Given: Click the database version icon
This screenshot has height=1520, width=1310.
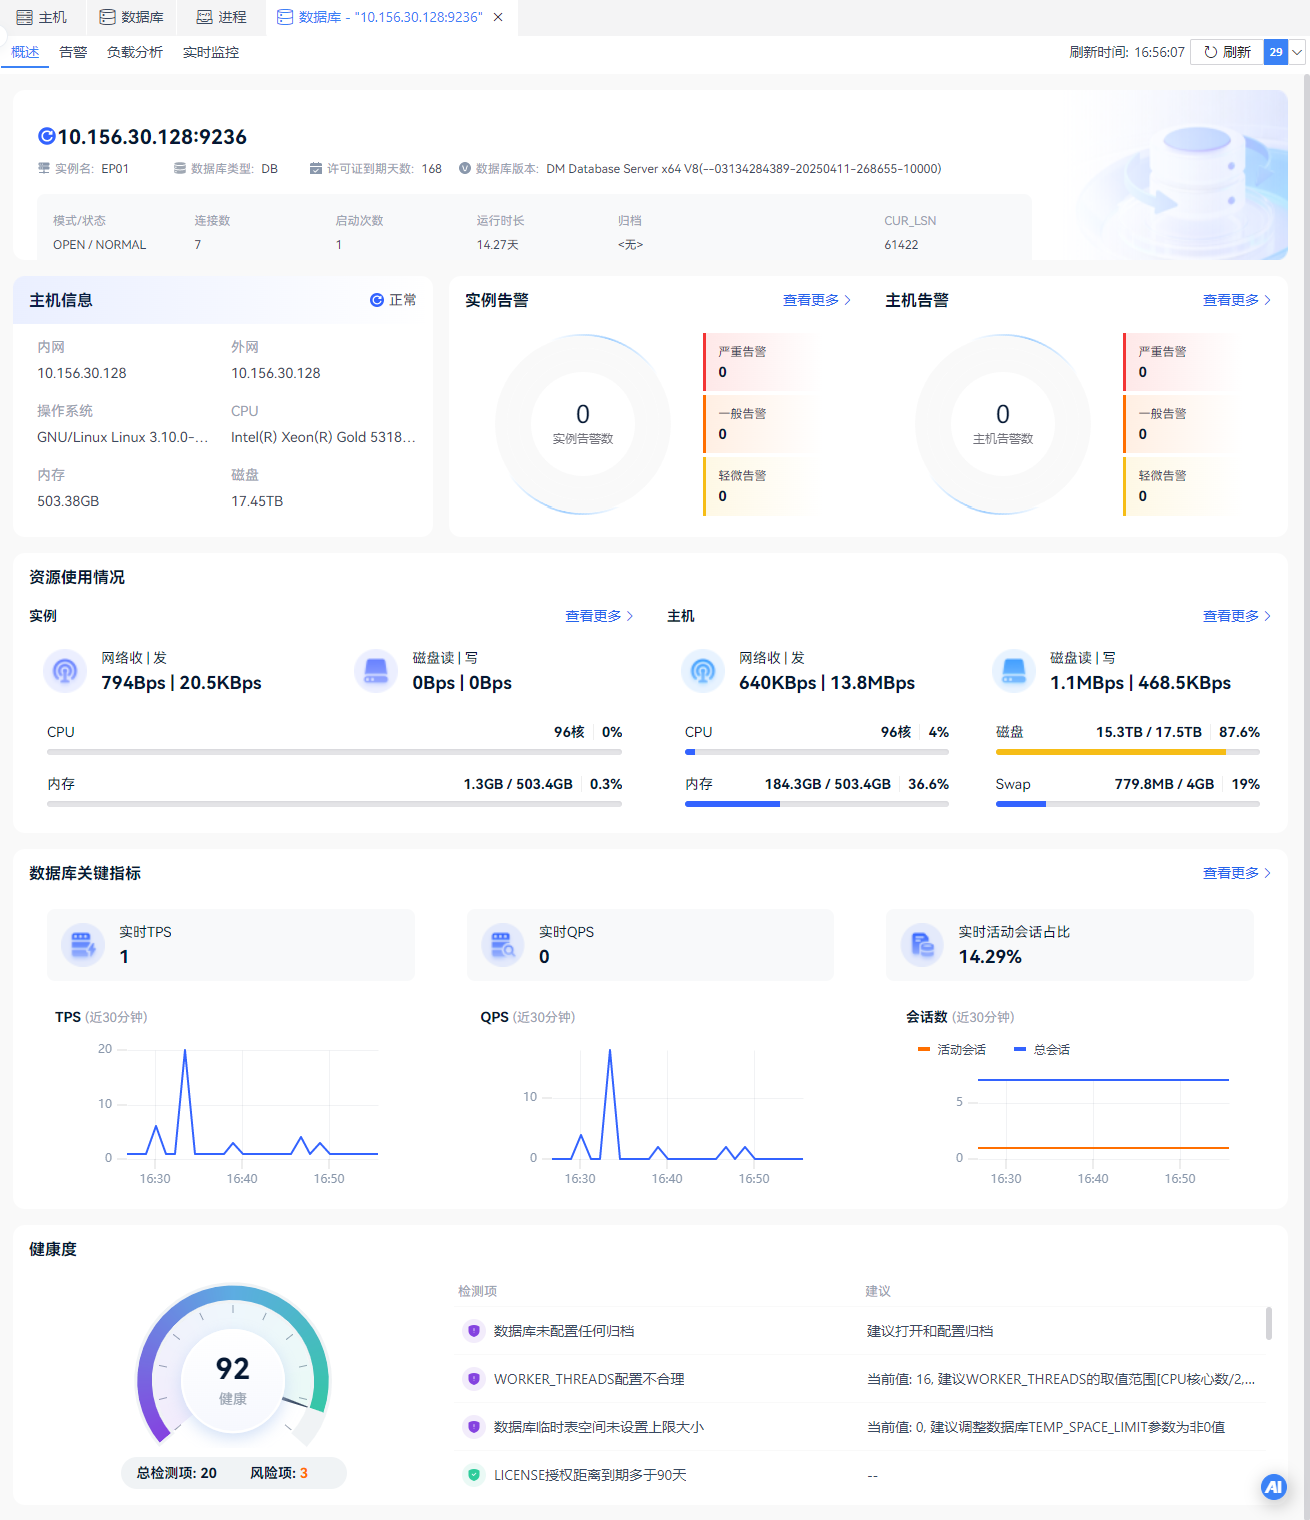Looking at the screenshot, I should (x=465, y=168).
